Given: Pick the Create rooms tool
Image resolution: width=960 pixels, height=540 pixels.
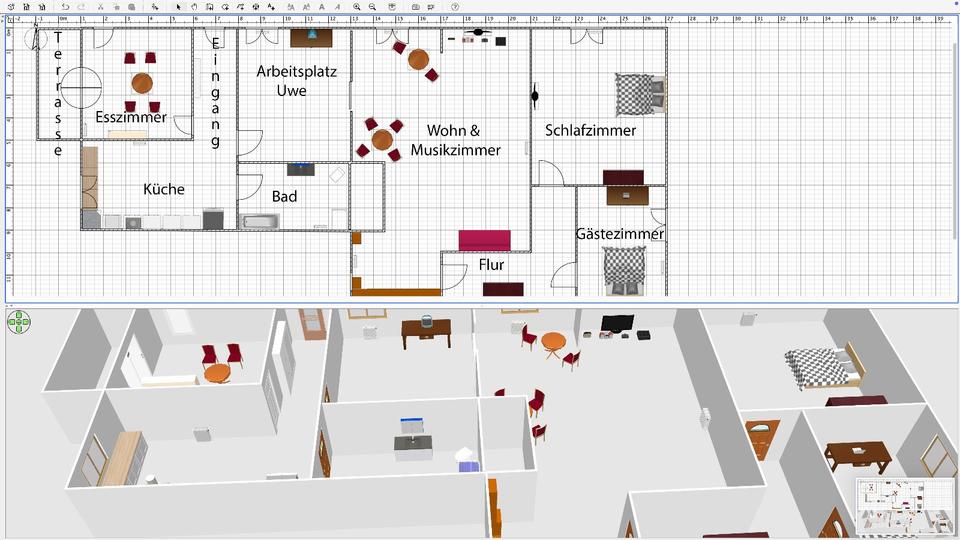Looking at the screenshot, I should (x=226, y=7).
